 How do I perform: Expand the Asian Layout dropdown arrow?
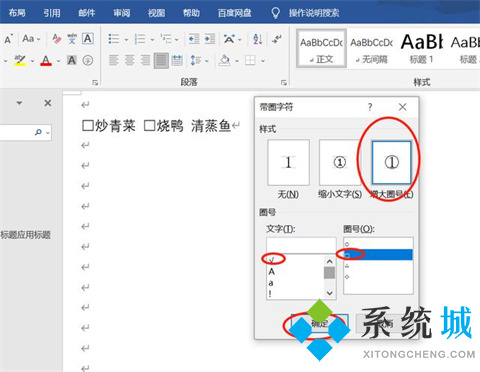(240, 40)
